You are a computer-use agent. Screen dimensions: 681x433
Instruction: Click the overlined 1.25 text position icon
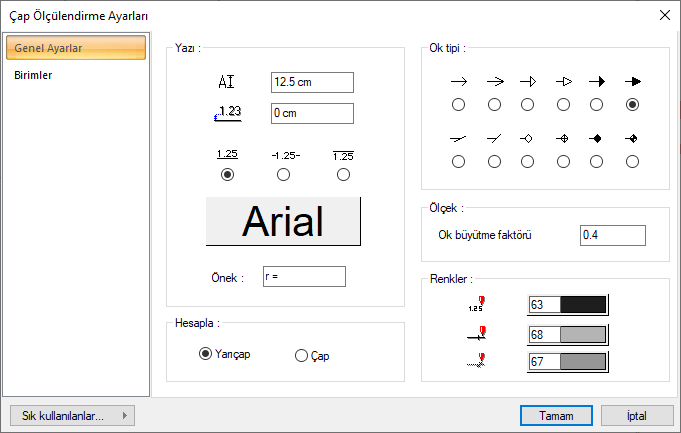tap(343, 155)
